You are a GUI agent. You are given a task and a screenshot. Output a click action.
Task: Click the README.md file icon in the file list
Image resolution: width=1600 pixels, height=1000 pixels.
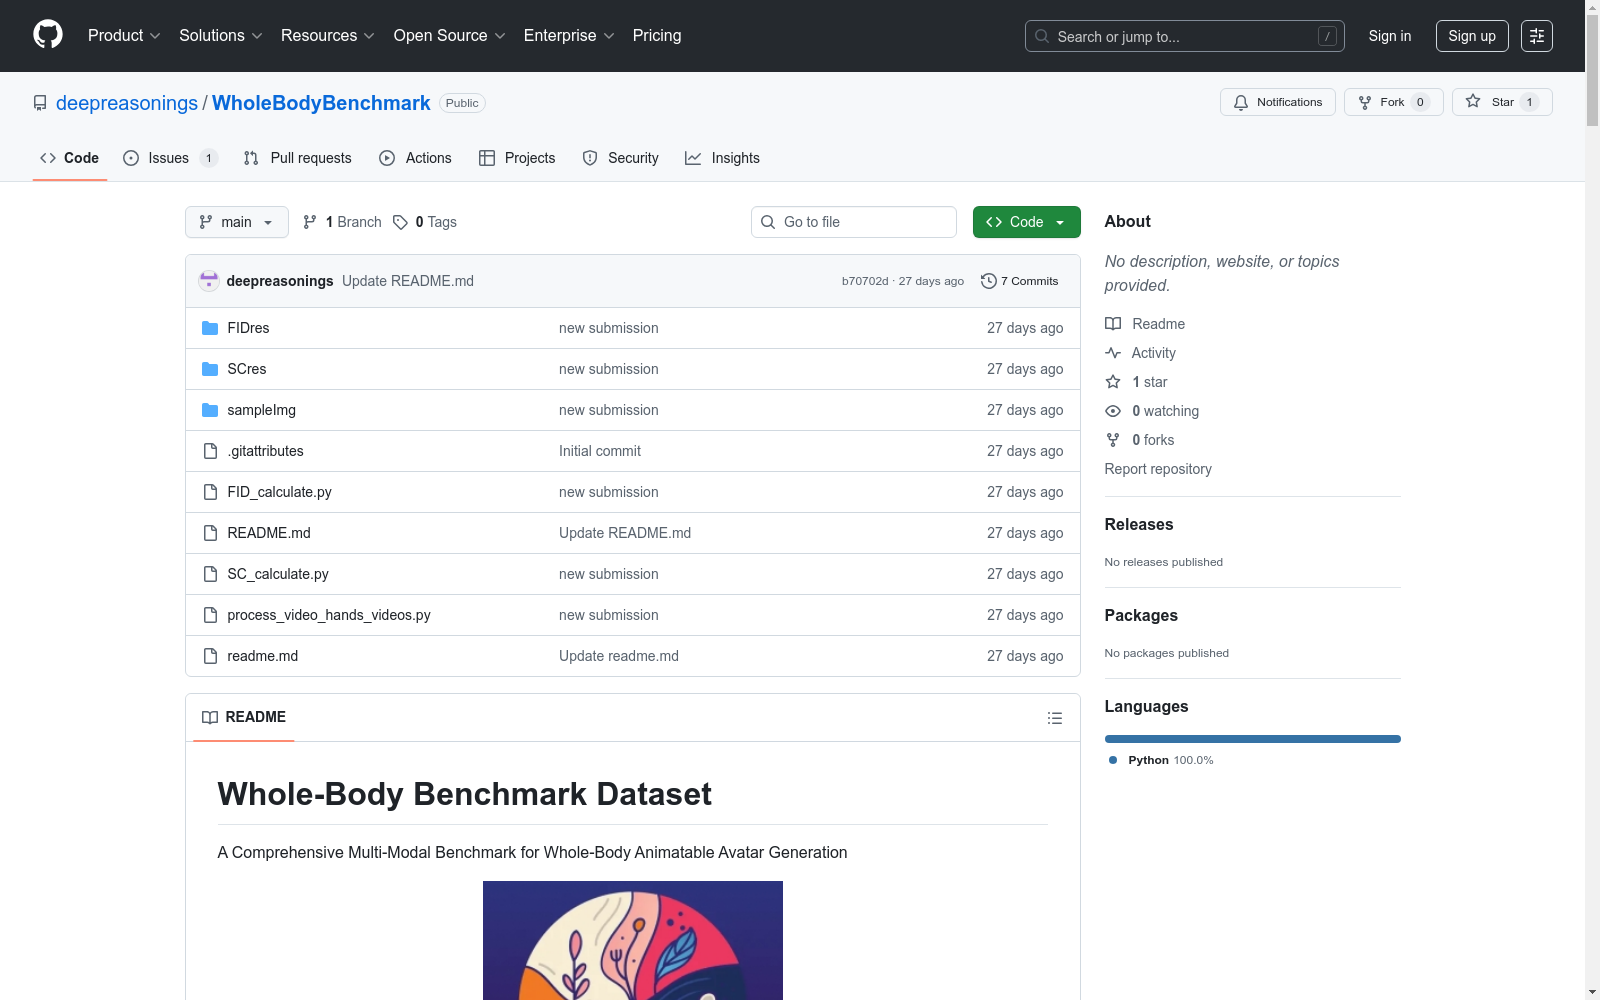click(x=210, y=533)
